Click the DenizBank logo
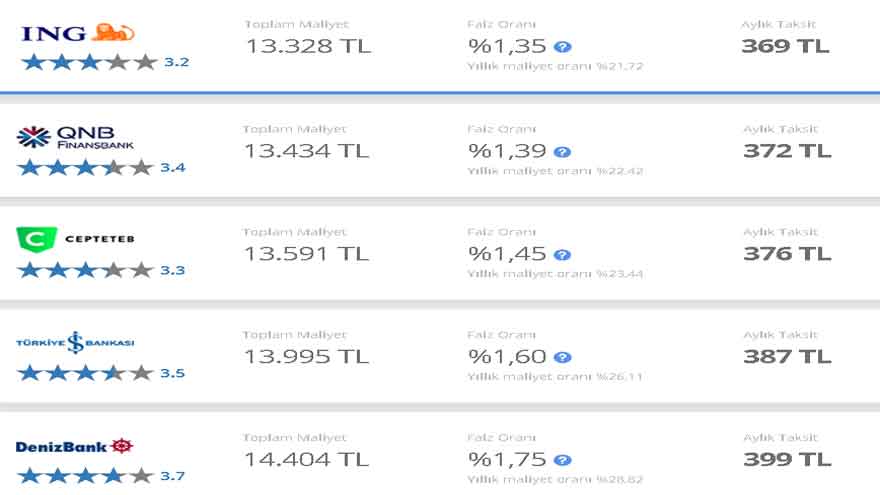The image size is (880, 495). tap(76, 446)
